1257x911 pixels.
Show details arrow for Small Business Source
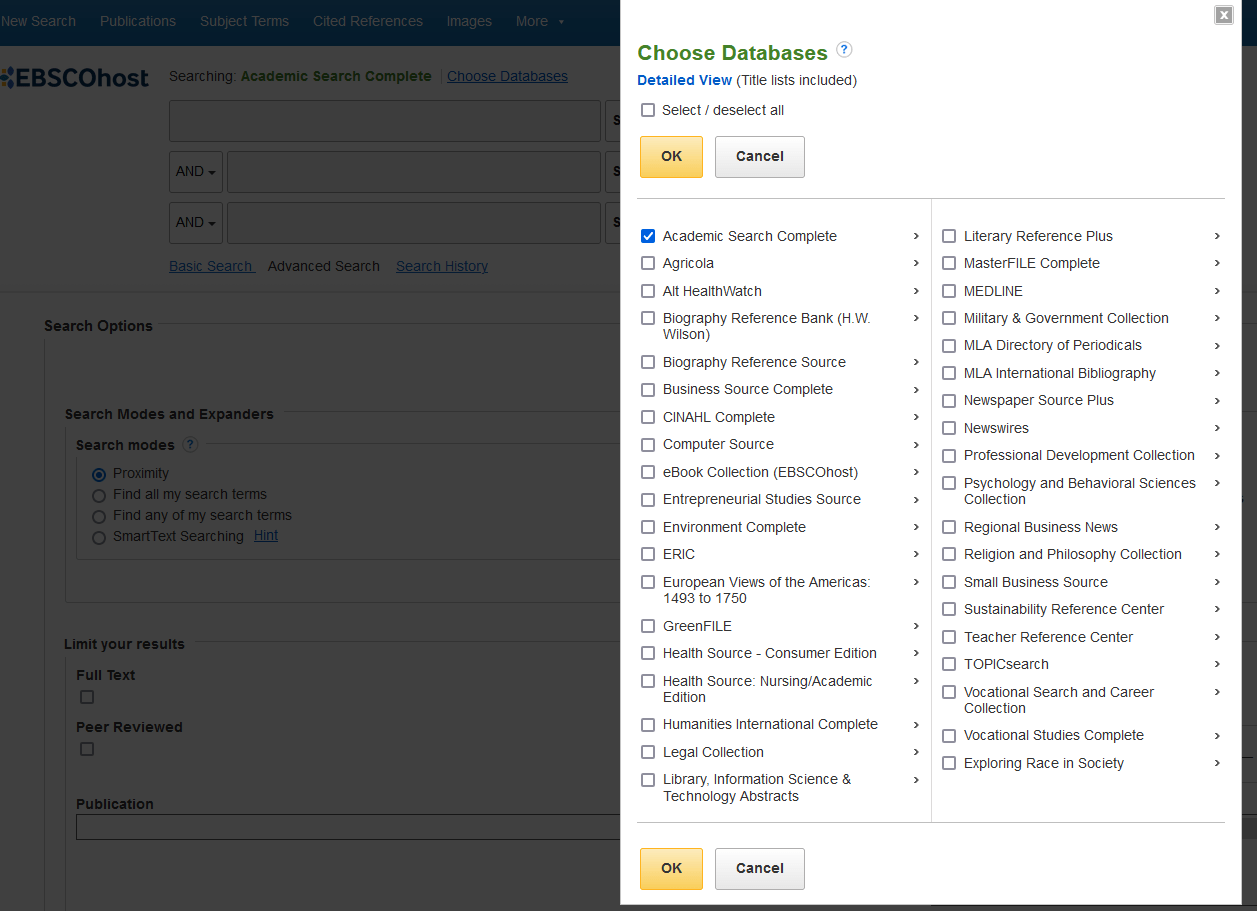1217,582
